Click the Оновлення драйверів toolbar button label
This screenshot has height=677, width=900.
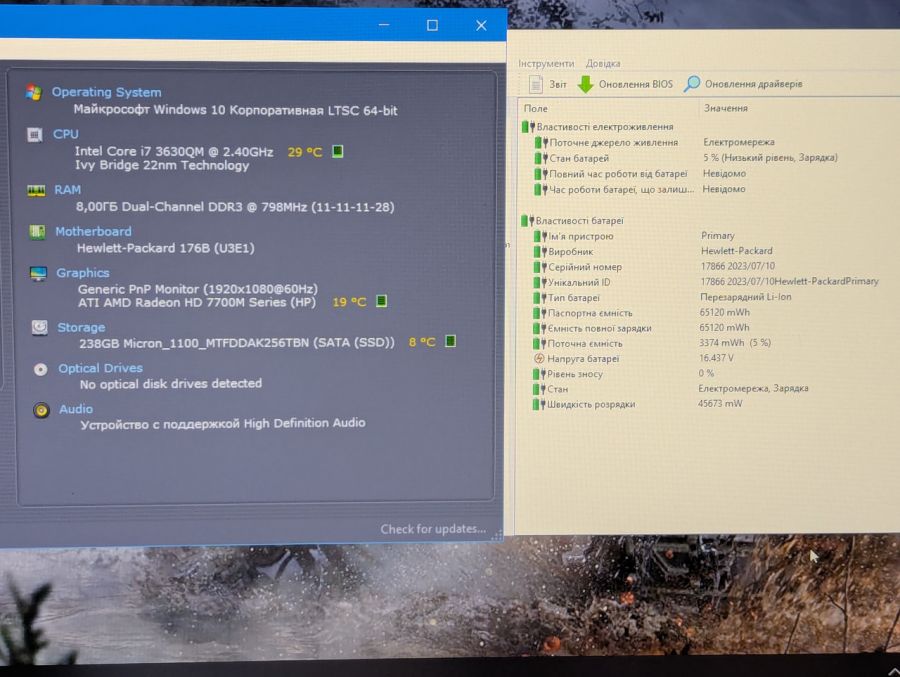pyautogui.click(x=753, y=84)
